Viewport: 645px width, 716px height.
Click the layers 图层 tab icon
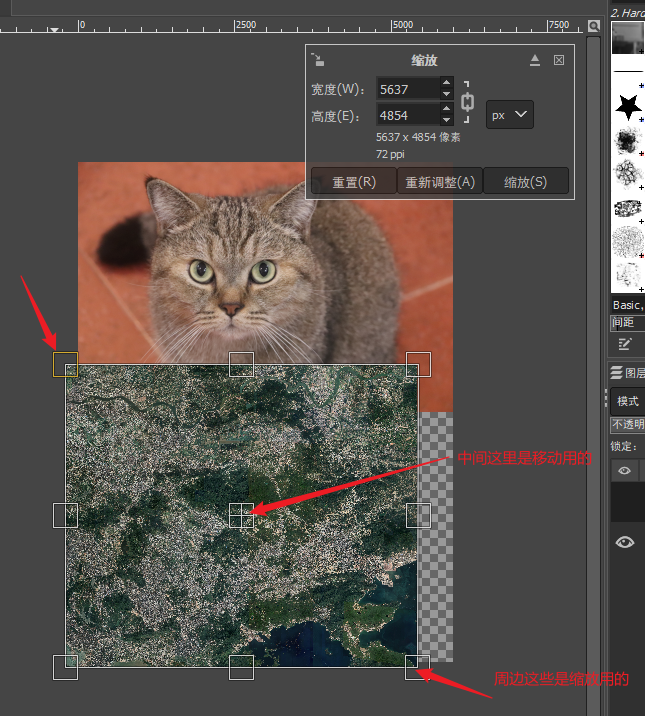(x=617, y=373)
